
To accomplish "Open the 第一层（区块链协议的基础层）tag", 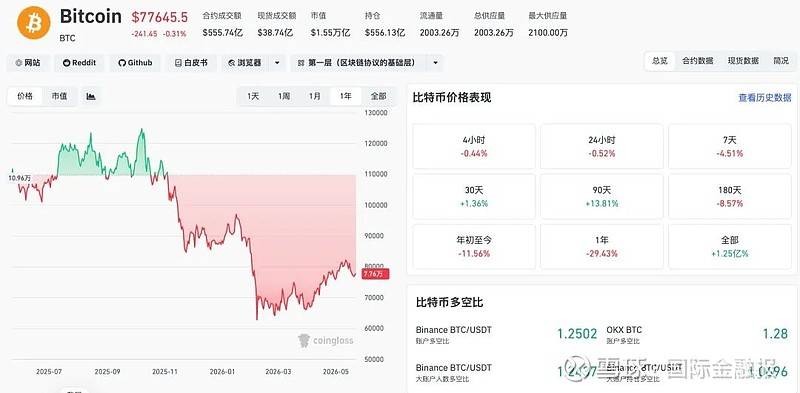I will (x=360, y=63).
